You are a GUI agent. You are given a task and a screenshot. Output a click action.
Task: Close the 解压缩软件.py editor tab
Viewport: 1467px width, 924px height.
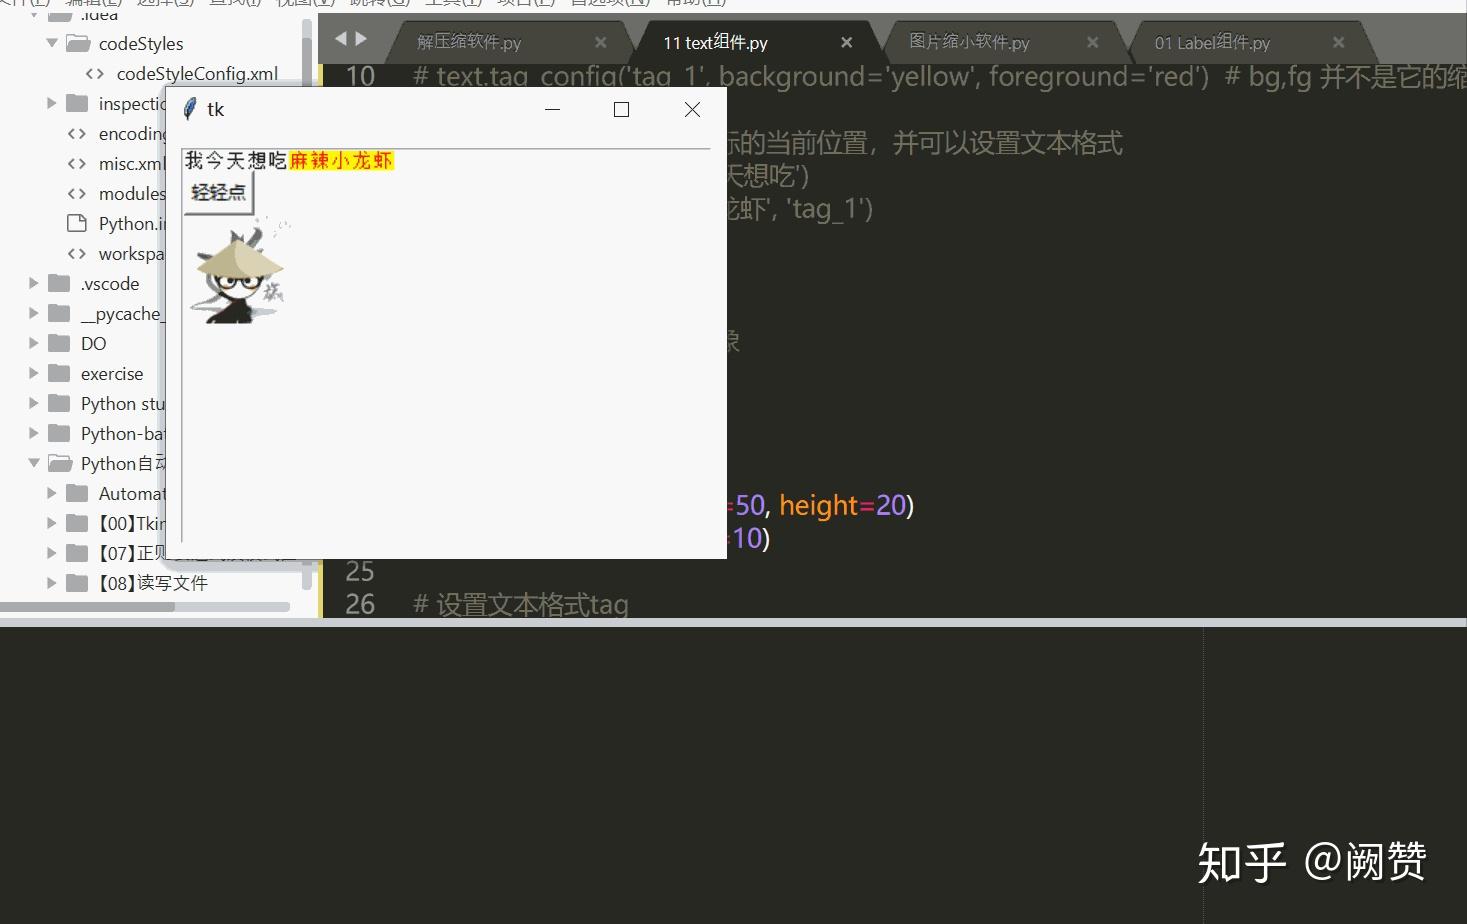tap(600, 43)
